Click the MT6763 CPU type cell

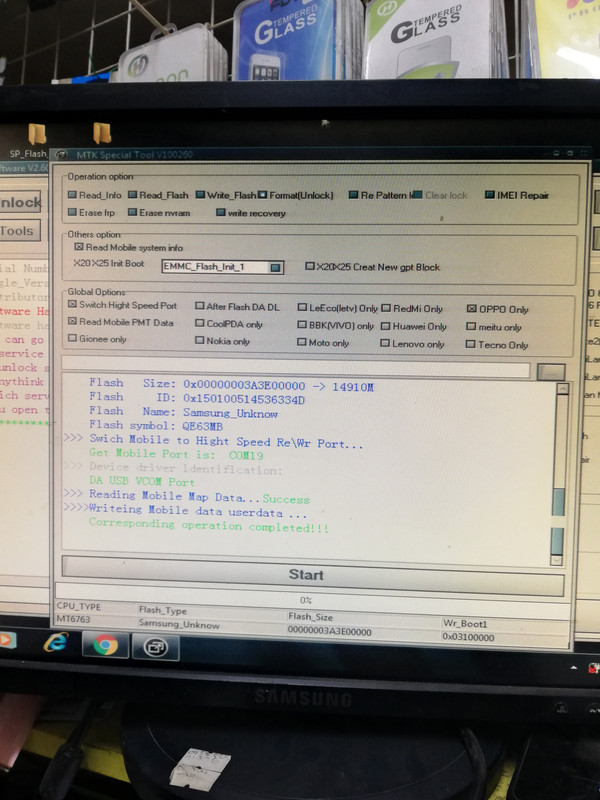click(x=73, y=619)
